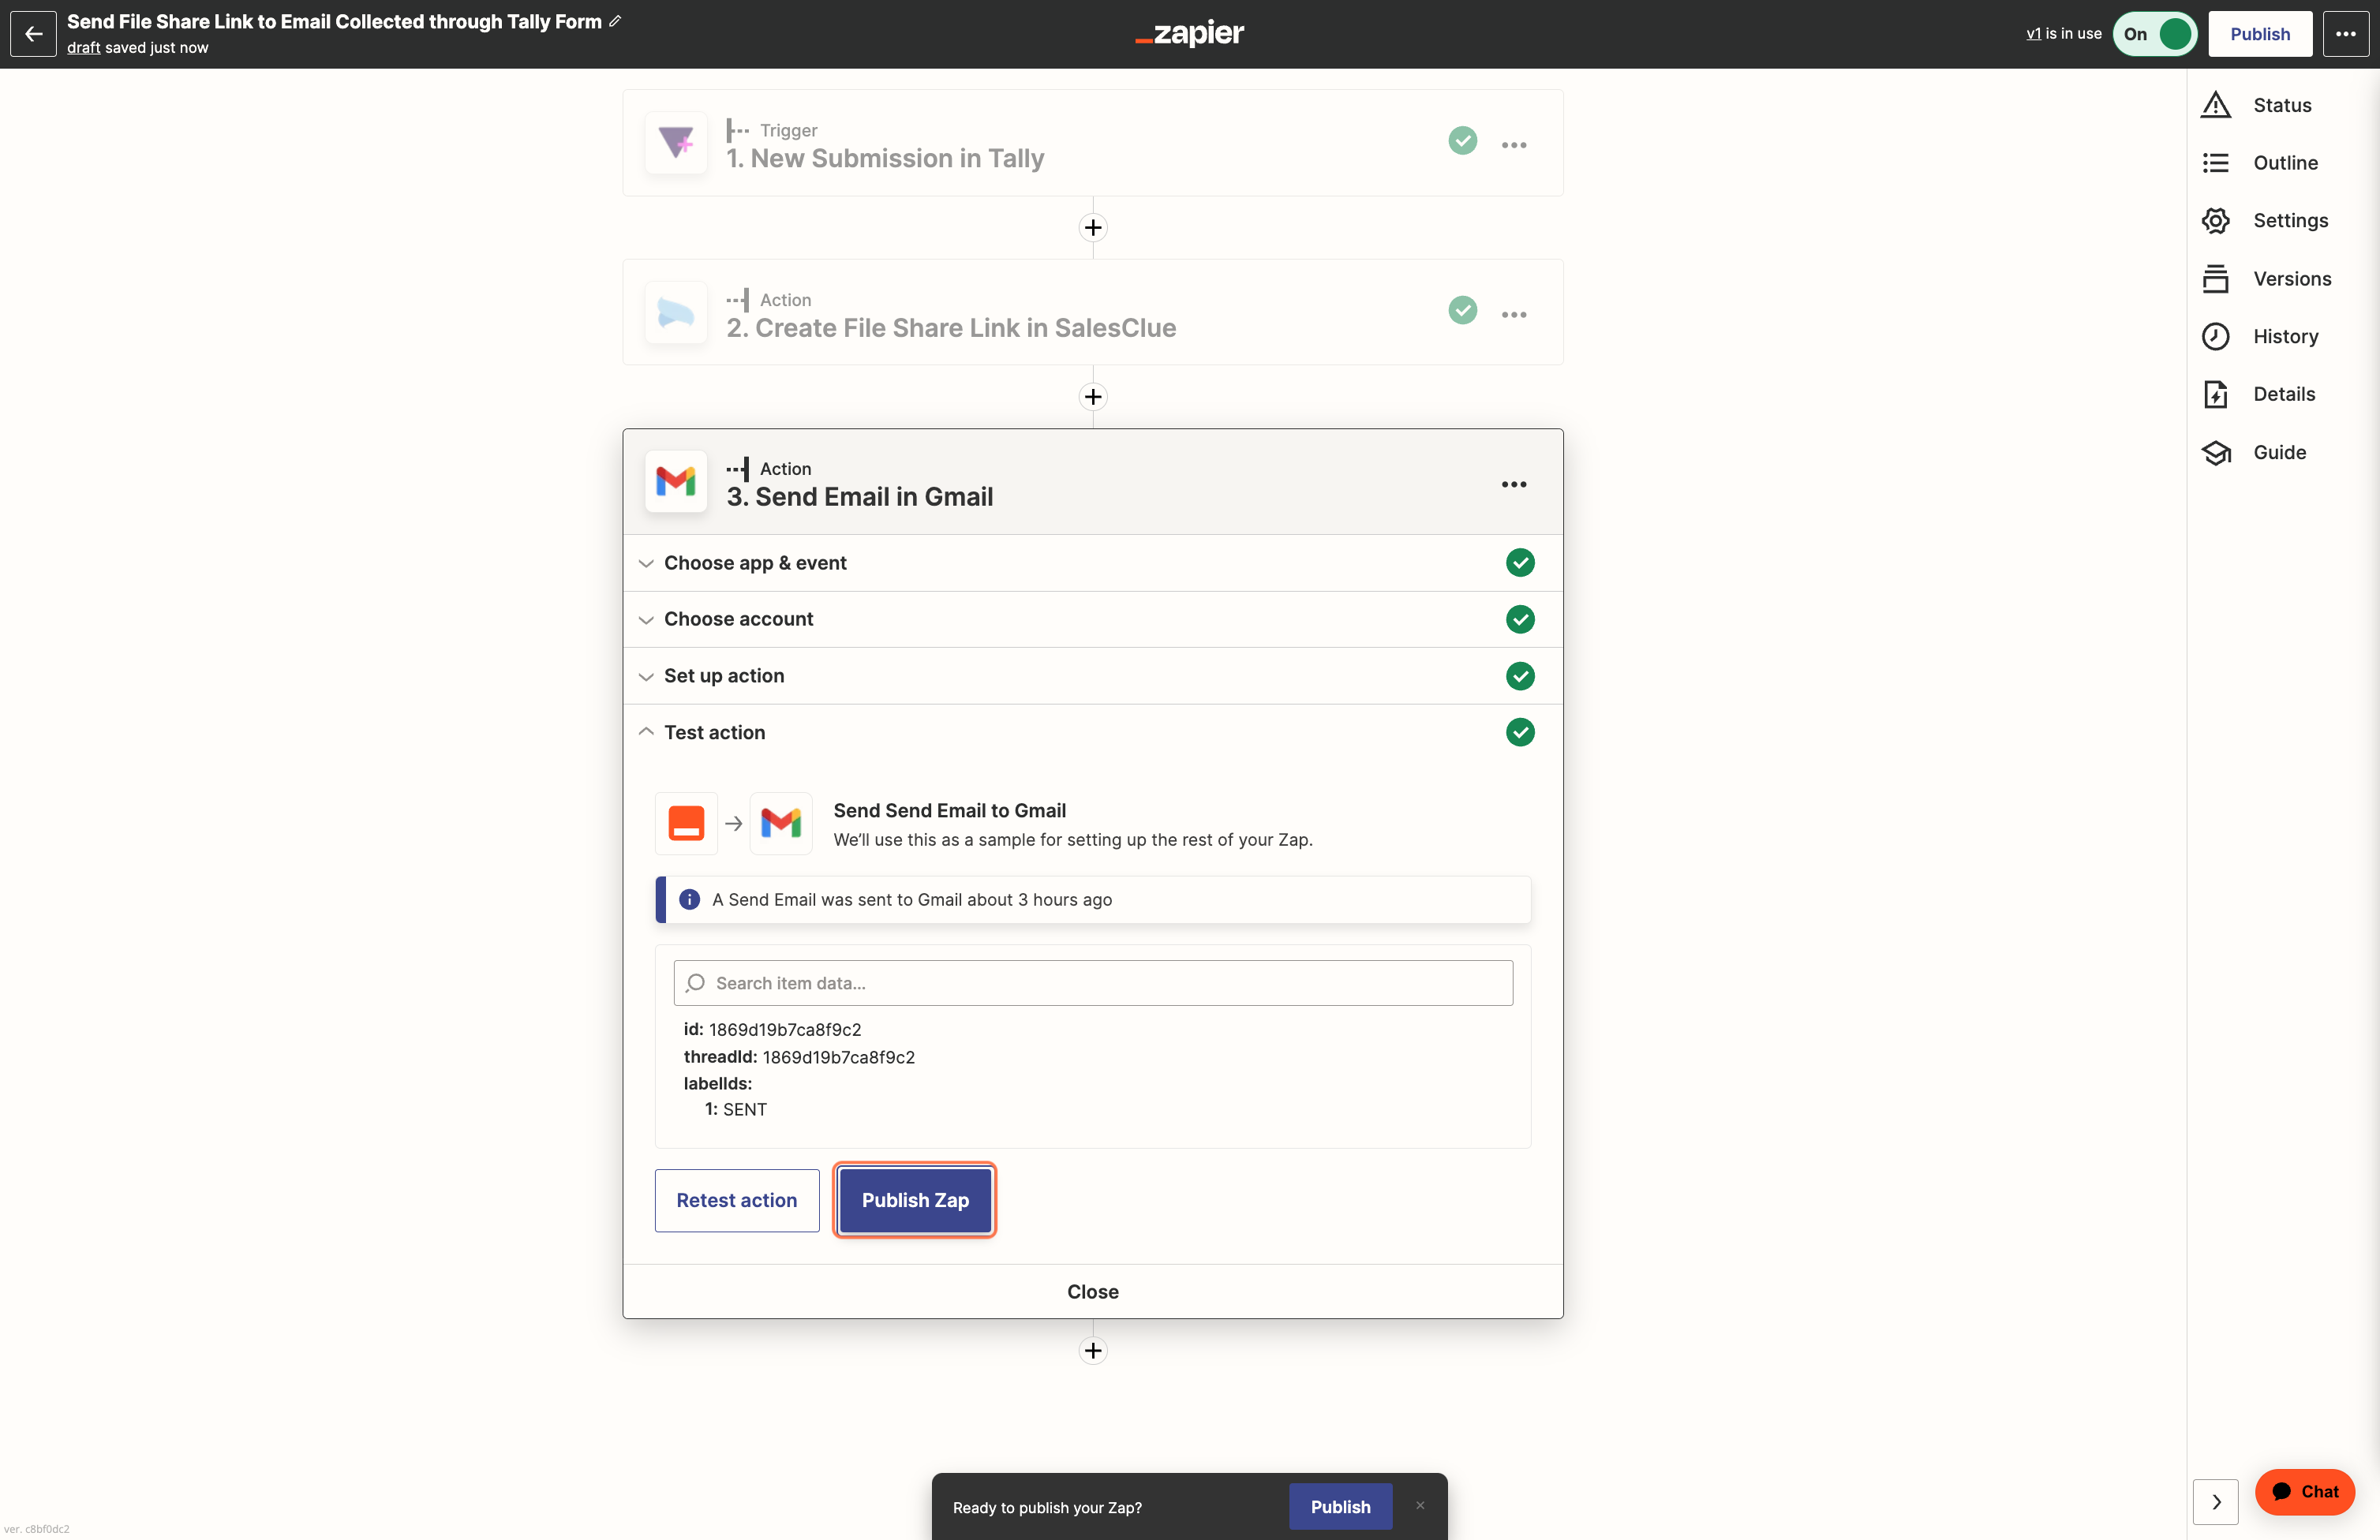This screenshot has width=2380, height=1540.
Task: Click SalesClue step green checkmark
Action: (x=1462, y=310)
